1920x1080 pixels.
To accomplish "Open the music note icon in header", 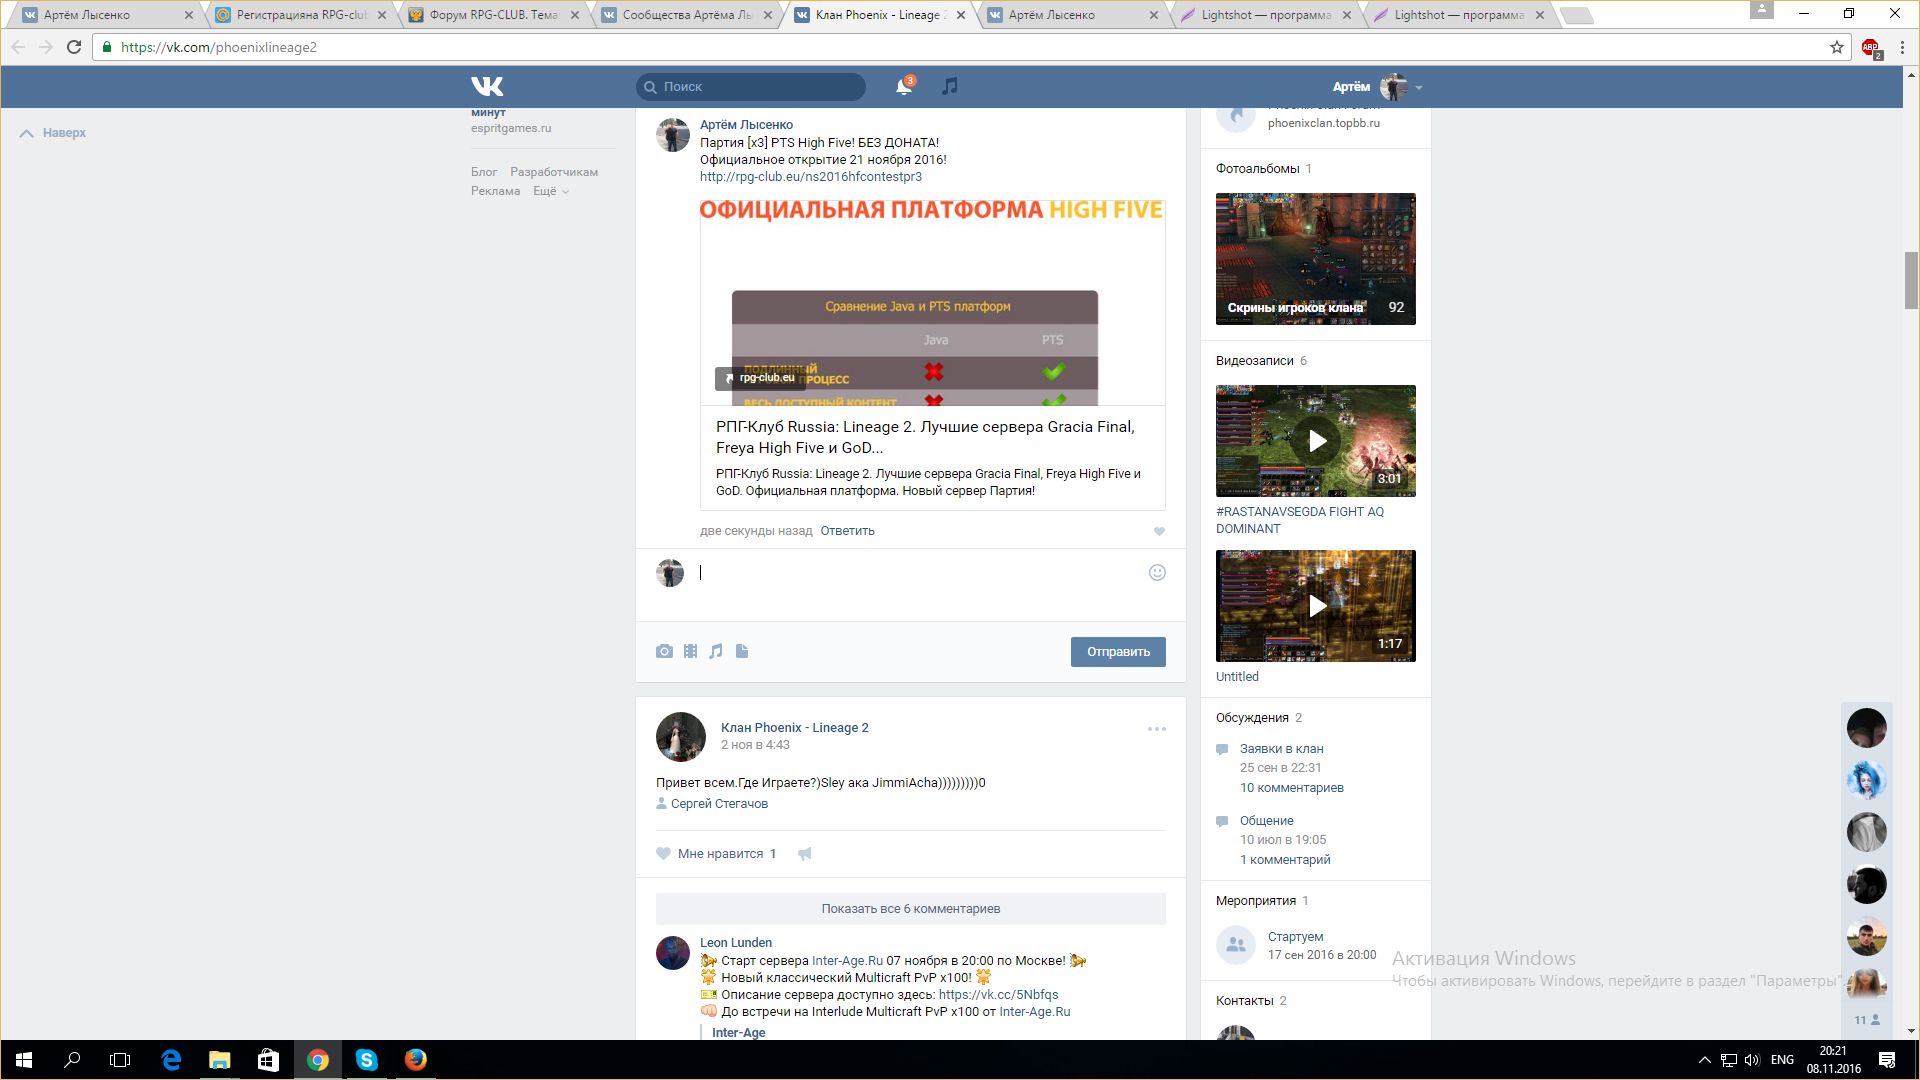I will 950,86.
